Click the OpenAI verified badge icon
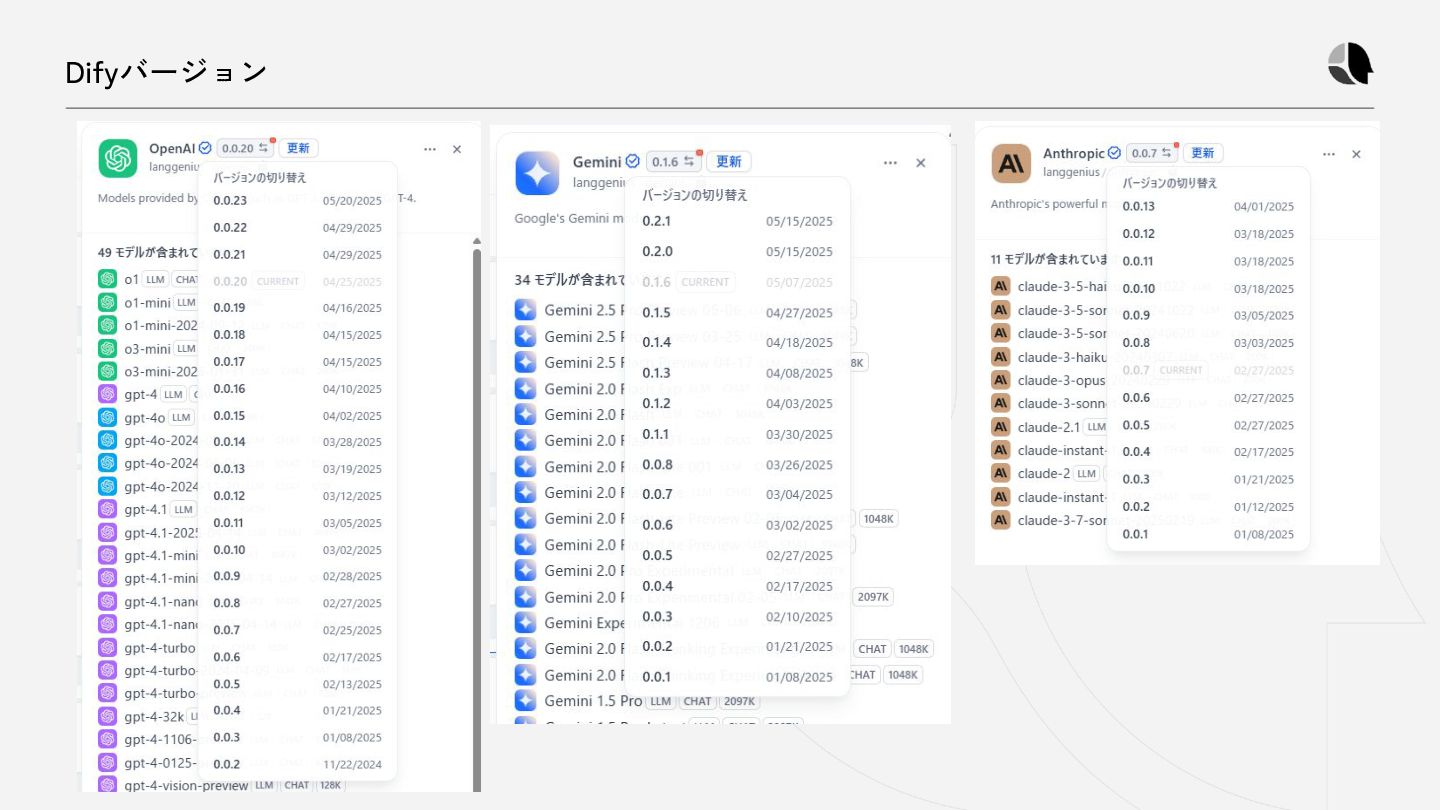The image size is (1440, 810). [x=205, y=148]
